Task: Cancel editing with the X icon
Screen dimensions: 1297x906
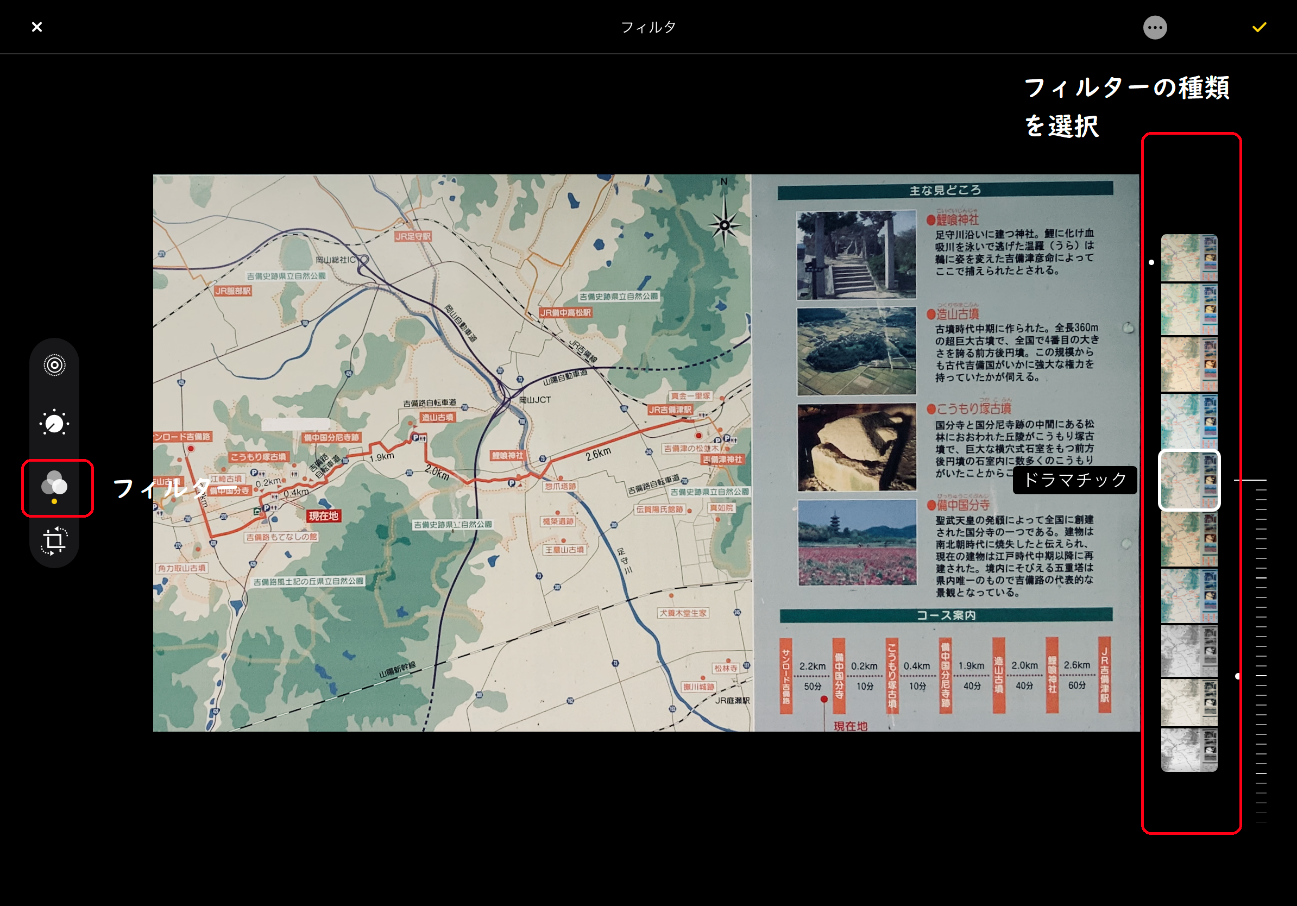Action: pyautogui.click(x=37, y=27)
